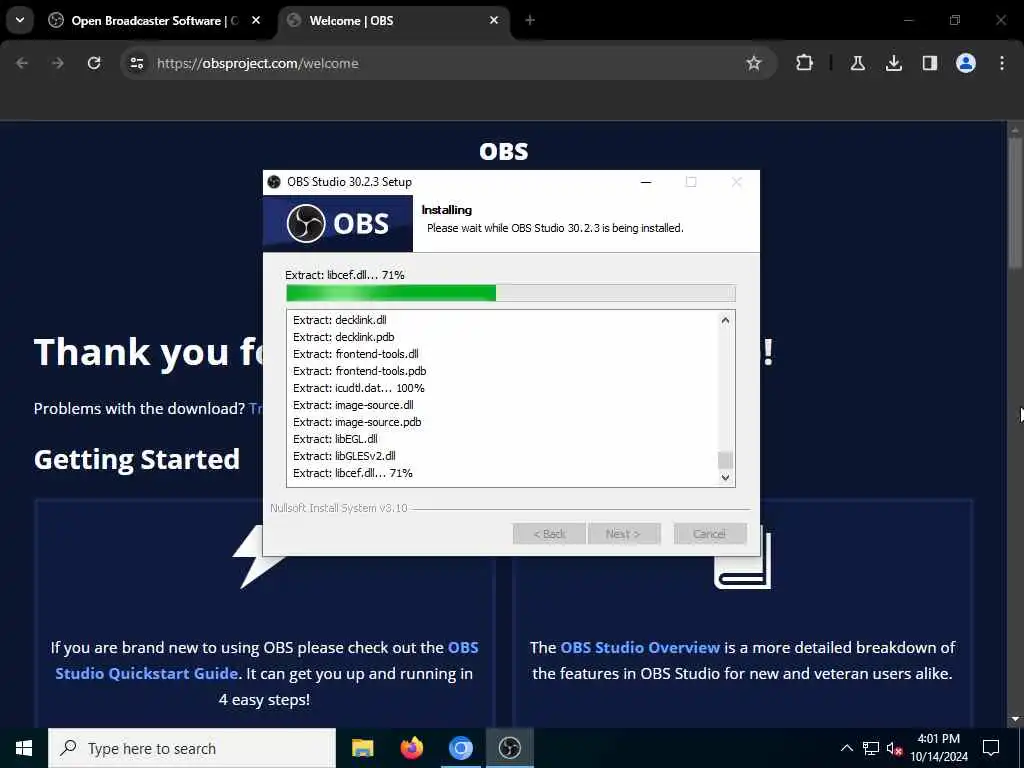Open the muted volume tray icon
Viewport: 1024px width, 768px height.
pyautogui.click(x=894, y=748)
